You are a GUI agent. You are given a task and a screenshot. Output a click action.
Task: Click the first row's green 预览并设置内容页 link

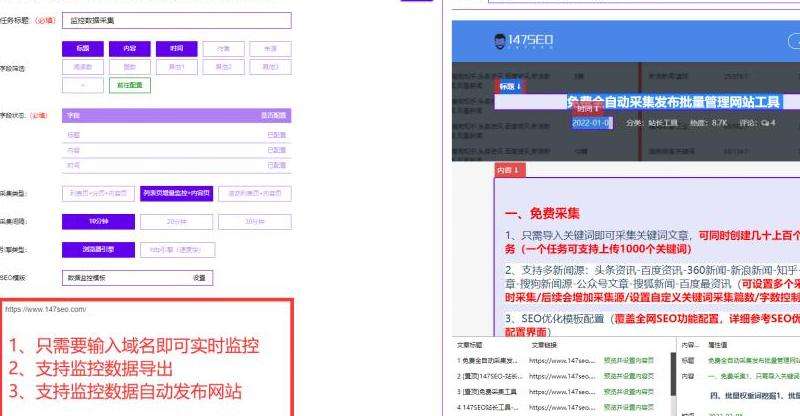(x=629, y=359)
